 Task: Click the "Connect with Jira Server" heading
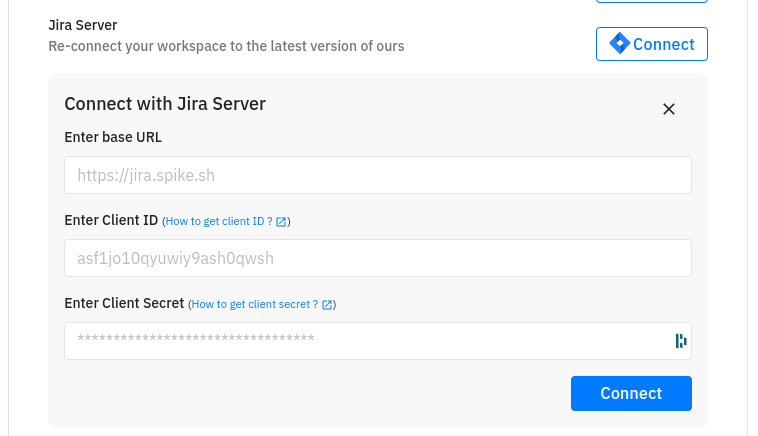click(164, 103)
